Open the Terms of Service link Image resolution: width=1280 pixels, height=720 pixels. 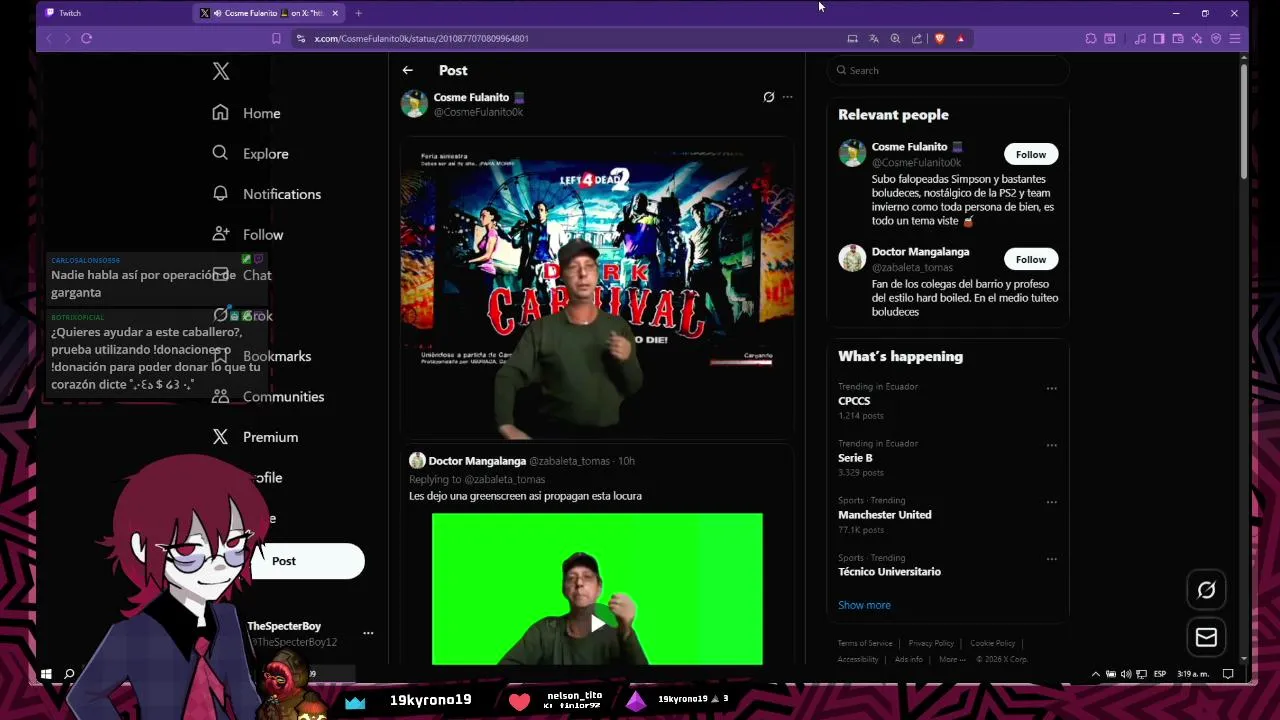pyautogui.click(x=865, y=643)
